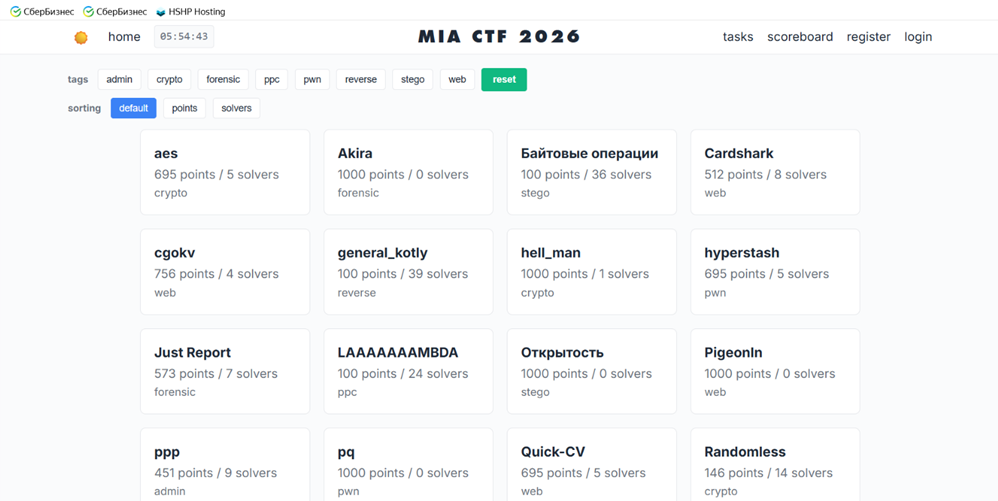
Task: Open second СберБизнес bookmark
Action: click(115, 11)
